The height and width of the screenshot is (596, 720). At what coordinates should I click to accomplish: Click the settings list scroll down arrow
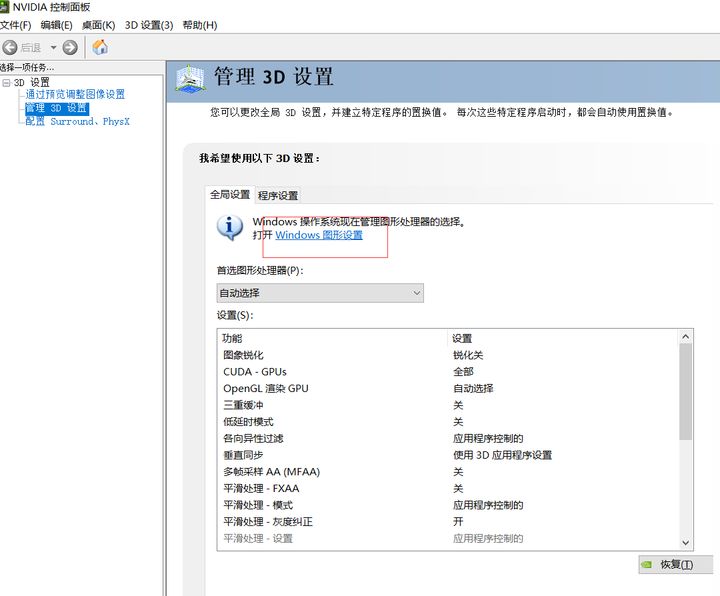point(686,543)
